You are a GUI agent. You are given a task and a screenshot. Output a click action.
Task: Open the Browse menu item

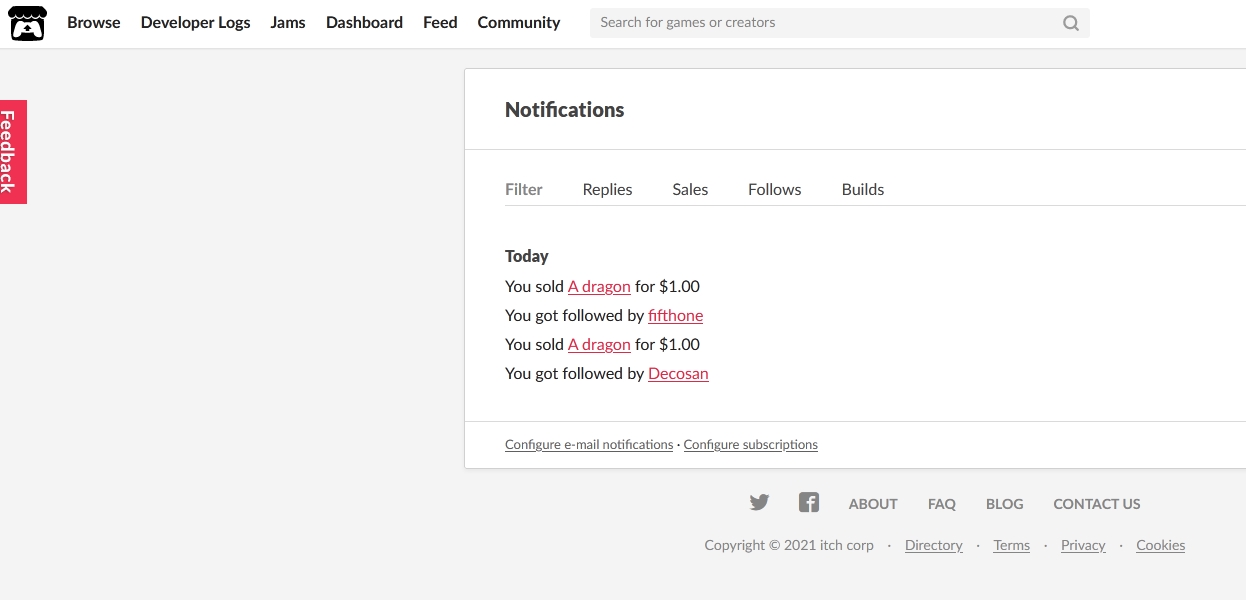[x=94, y=22]
